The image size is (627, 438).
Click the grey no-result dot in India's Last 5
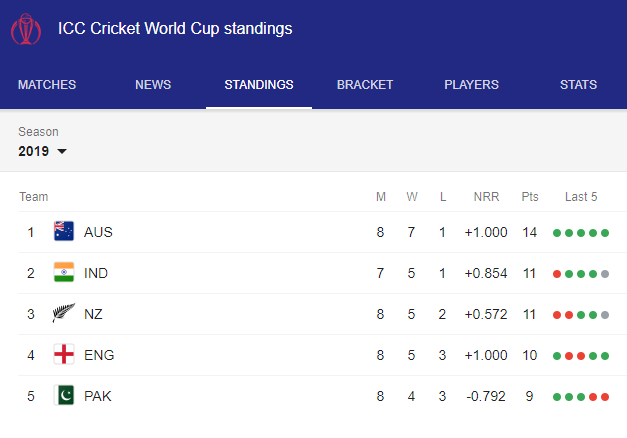pos(605,274)
